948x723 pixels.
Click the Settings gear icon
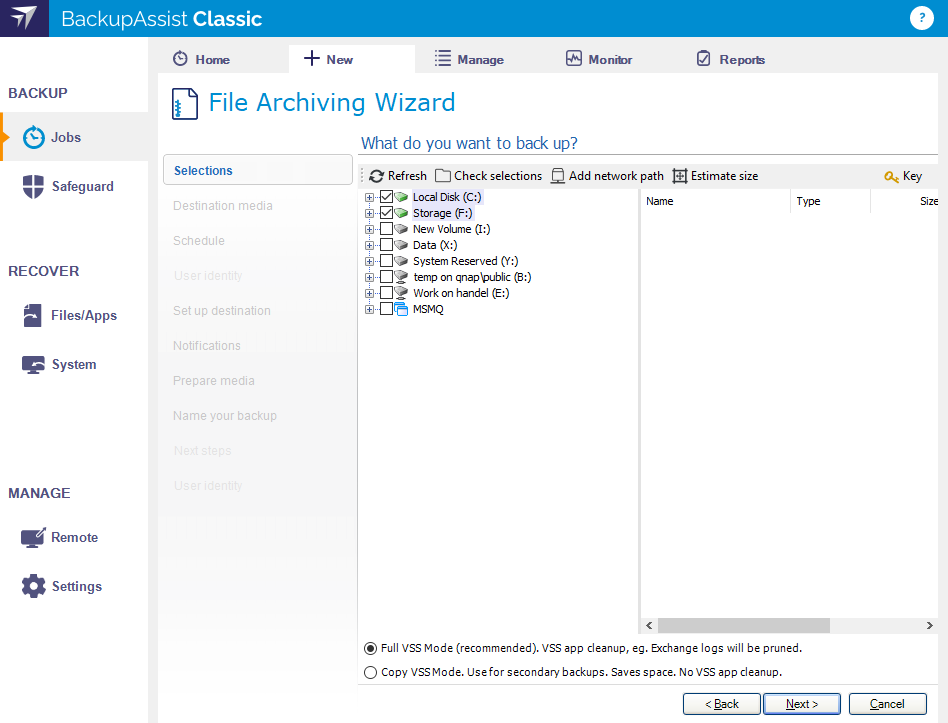33,586
